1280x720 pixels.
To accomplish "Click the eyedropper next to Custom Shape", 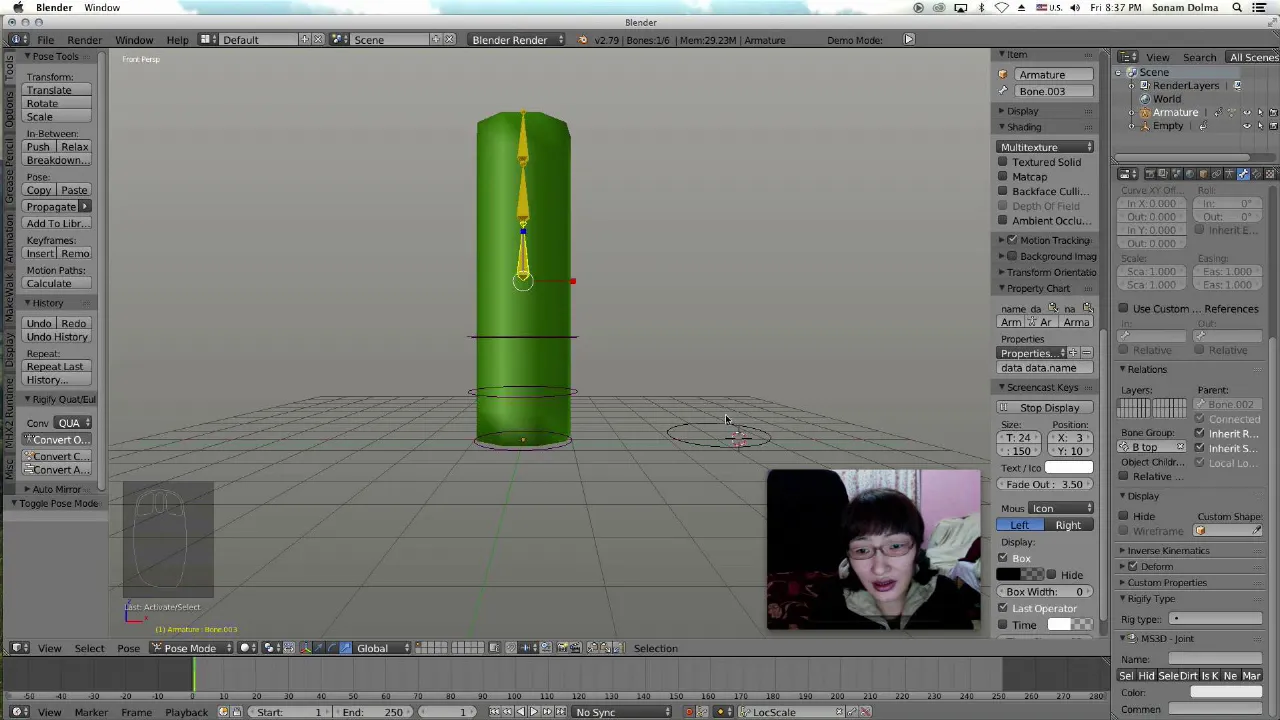I will click(x=1257, y=531).
